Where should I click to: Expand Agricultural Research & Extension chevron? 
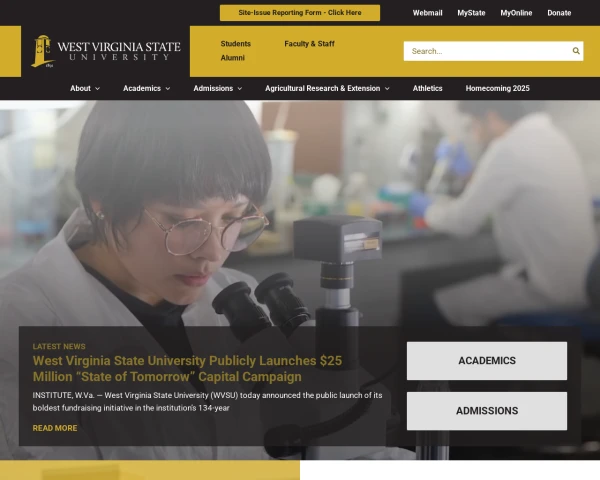387,88
